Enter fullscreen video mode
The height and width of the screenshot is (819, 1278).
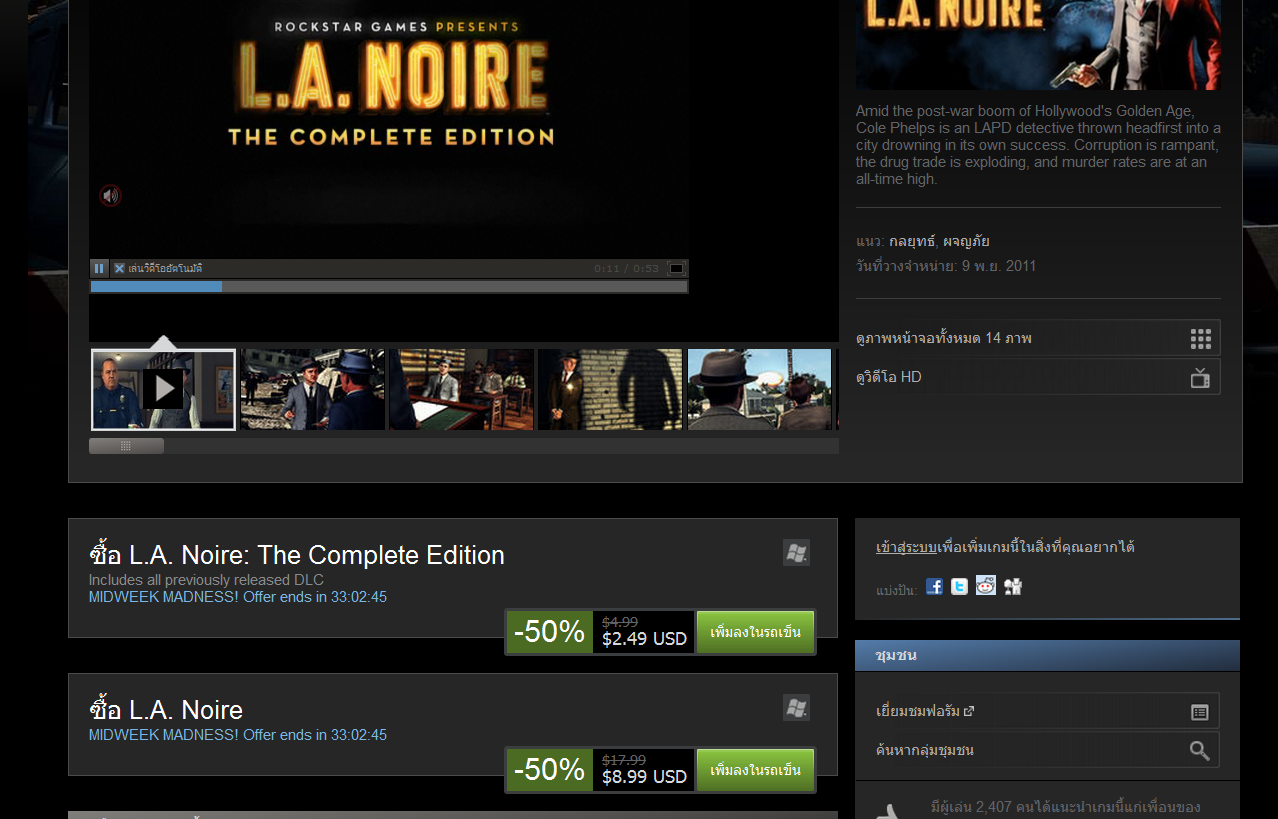coord(676,268)
